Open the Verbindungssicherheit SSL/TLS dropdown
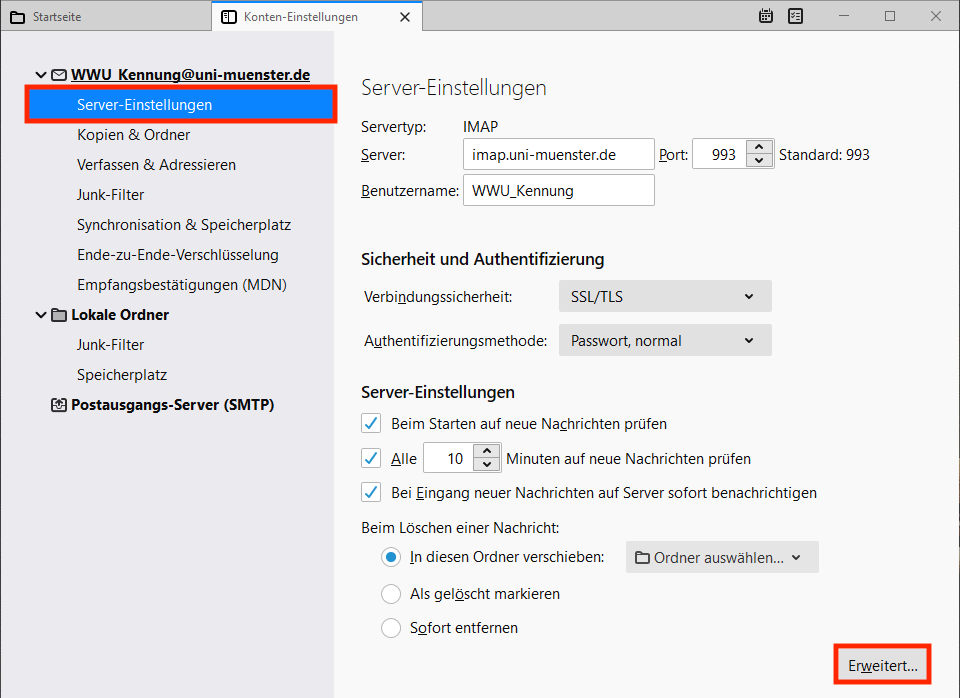The image size is (960, 698). (x=665, y=296)
